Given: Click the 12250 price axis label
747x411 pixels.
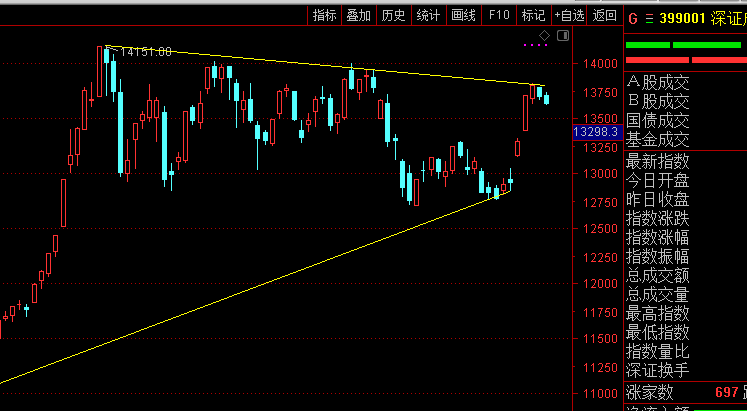Looking at the screenshot, I should [x=598, y=258].
